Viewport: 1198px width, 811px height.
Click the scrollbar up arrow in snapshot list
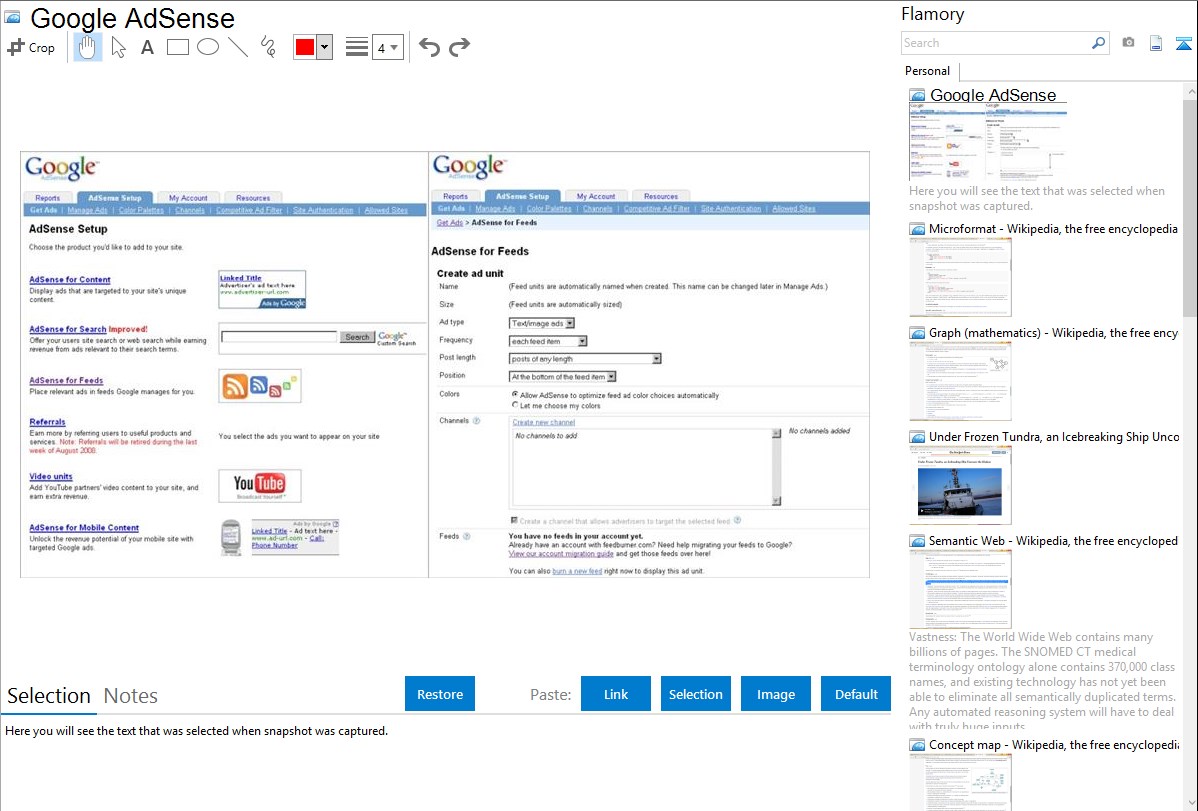1190,91
